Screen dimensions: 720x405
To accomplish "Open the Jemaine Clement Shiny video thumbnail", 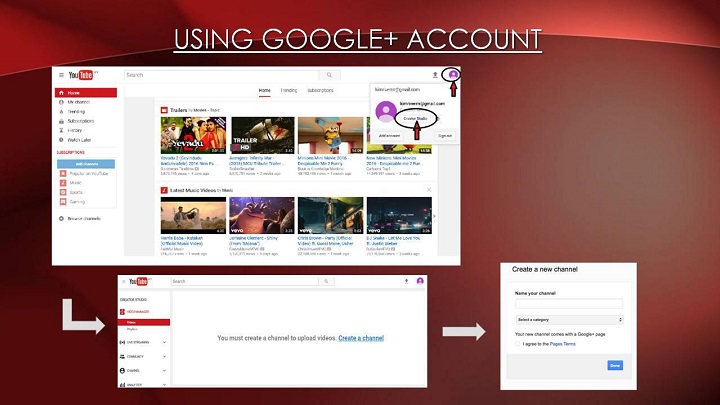I will tap(262, 215).
